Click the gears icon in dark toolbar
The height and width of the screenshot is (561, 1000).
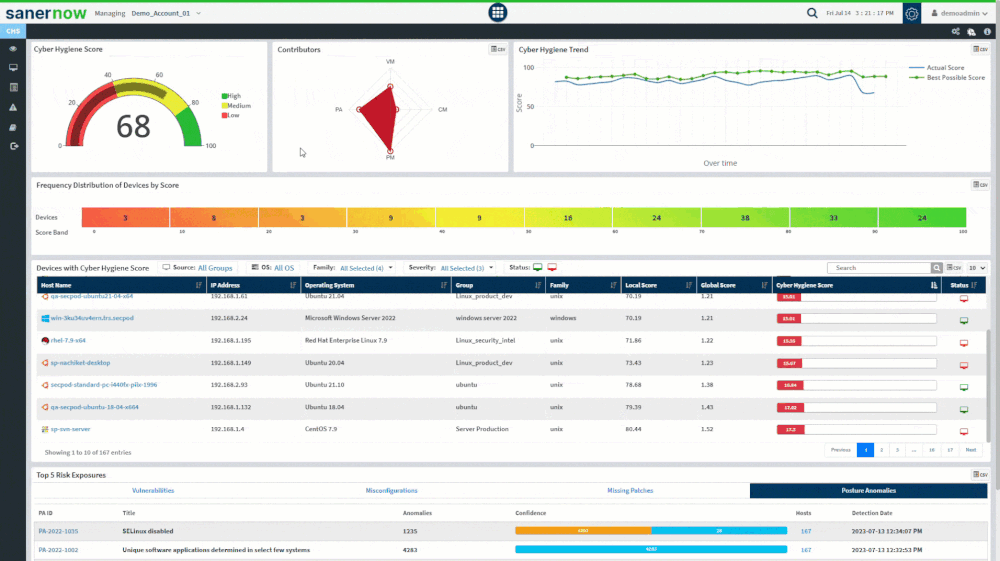[x=955, y=31]
